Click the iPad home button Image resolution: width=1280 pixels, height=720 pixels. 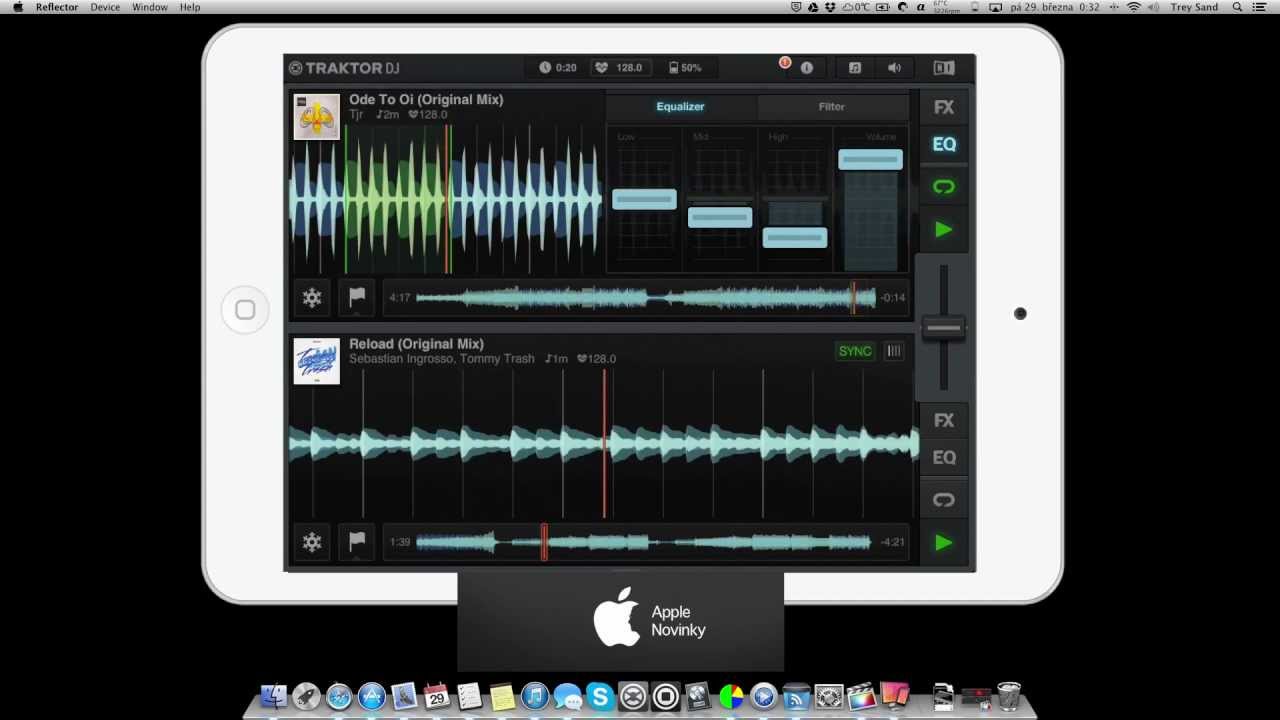pyautogui.click(x=245, y=310)
